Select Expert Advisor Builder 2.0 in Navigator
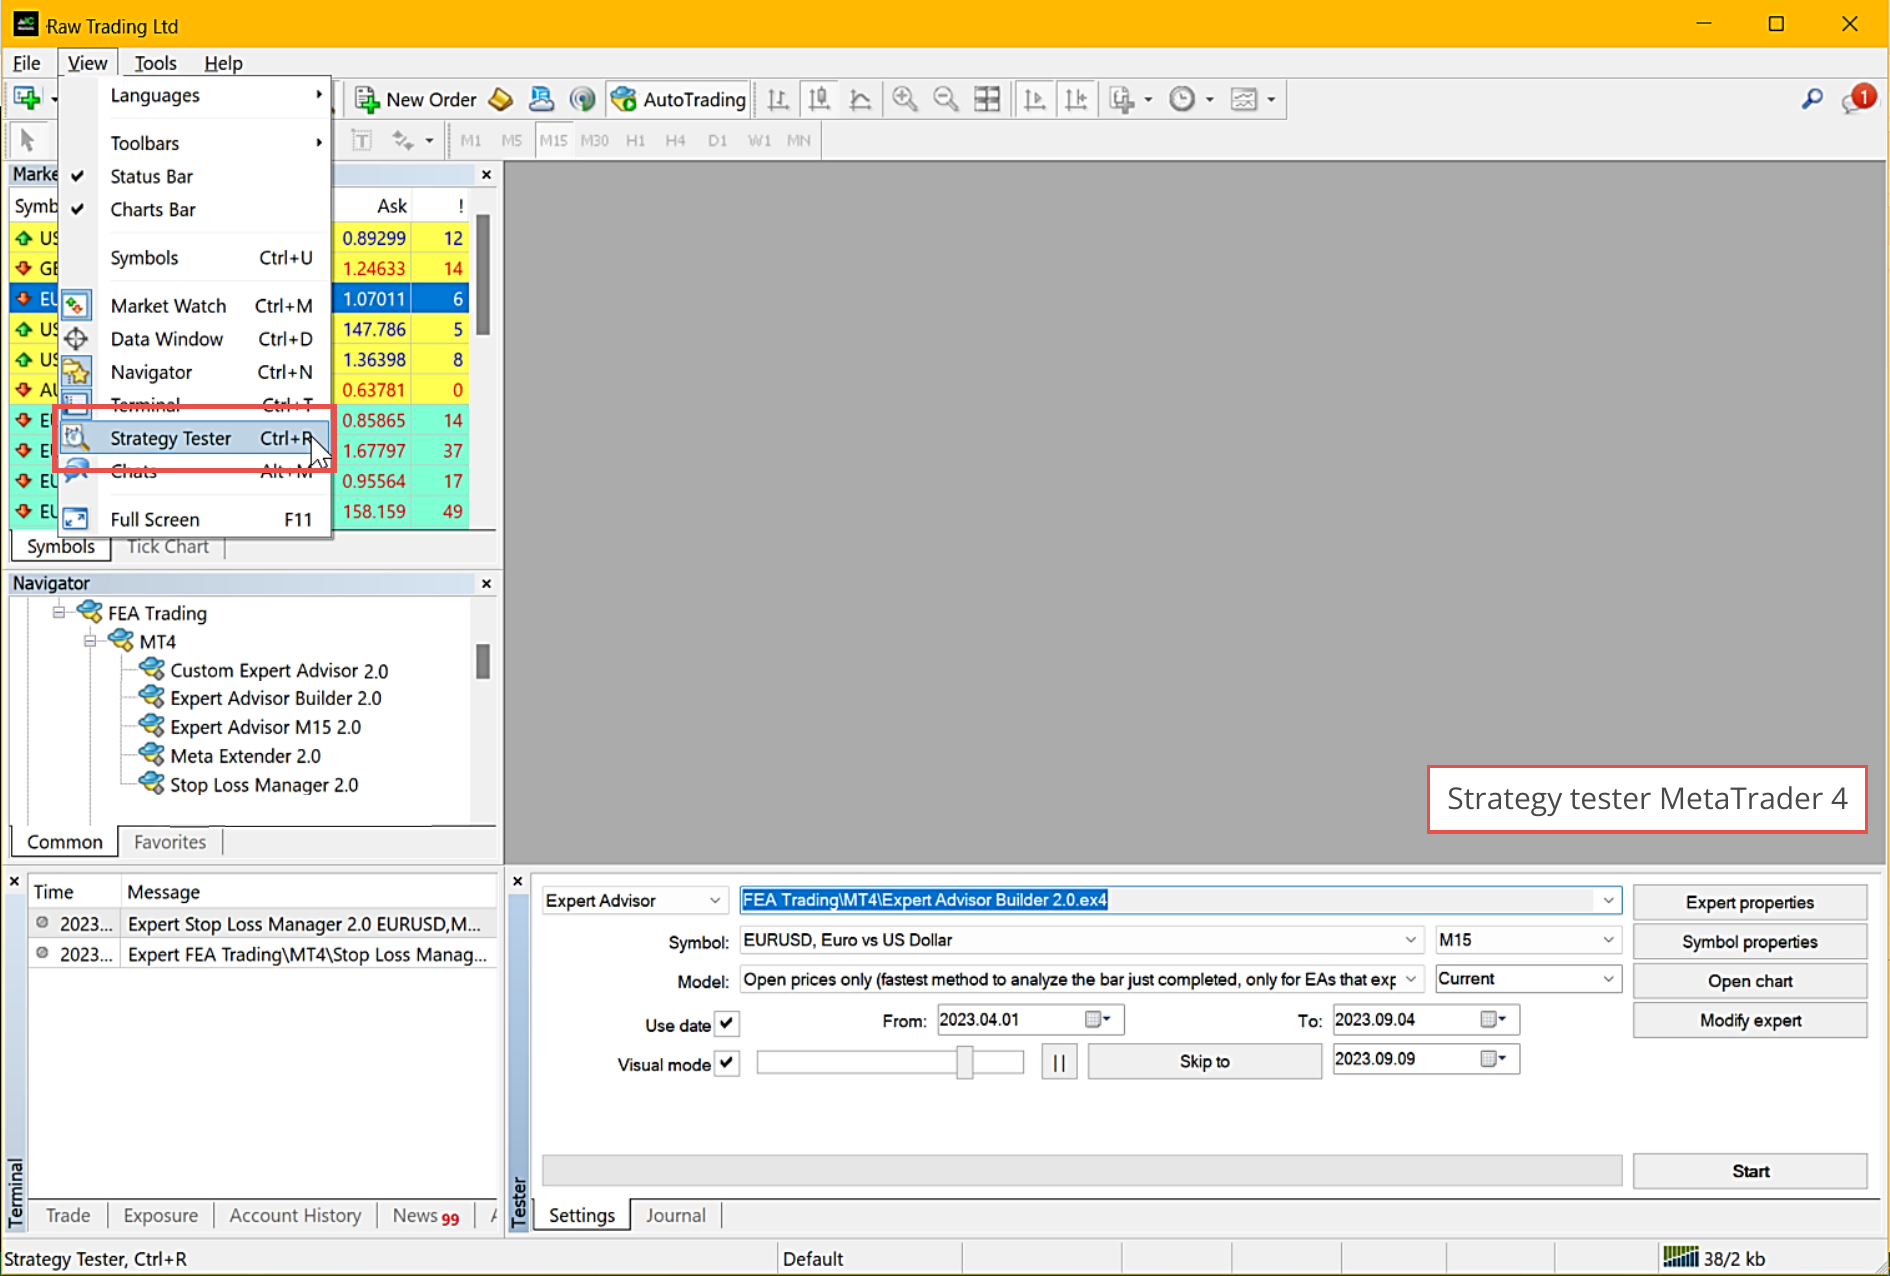Image resolution: width=1890 pixels, height=1276 pixels. click(x=276, y=698)
